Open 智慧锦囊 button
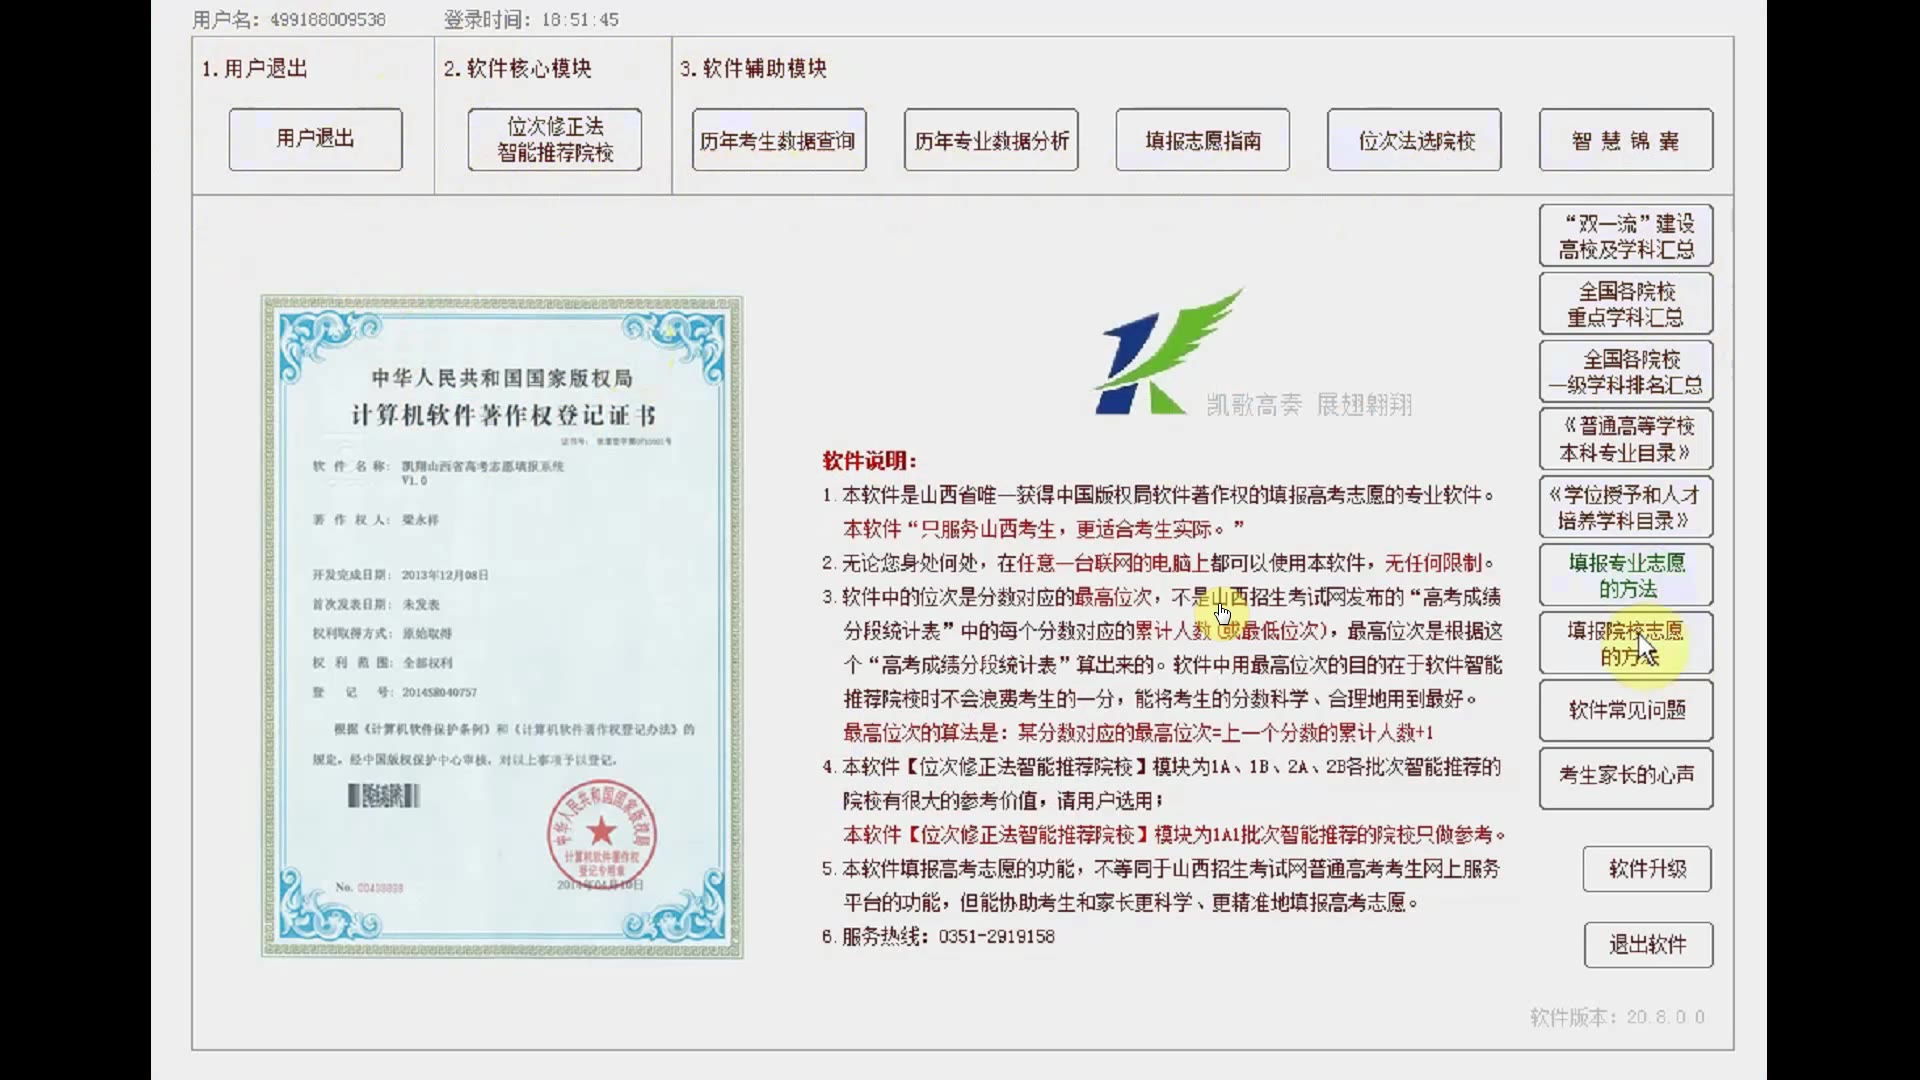1920x1080 pixels. coord(1626,140)
